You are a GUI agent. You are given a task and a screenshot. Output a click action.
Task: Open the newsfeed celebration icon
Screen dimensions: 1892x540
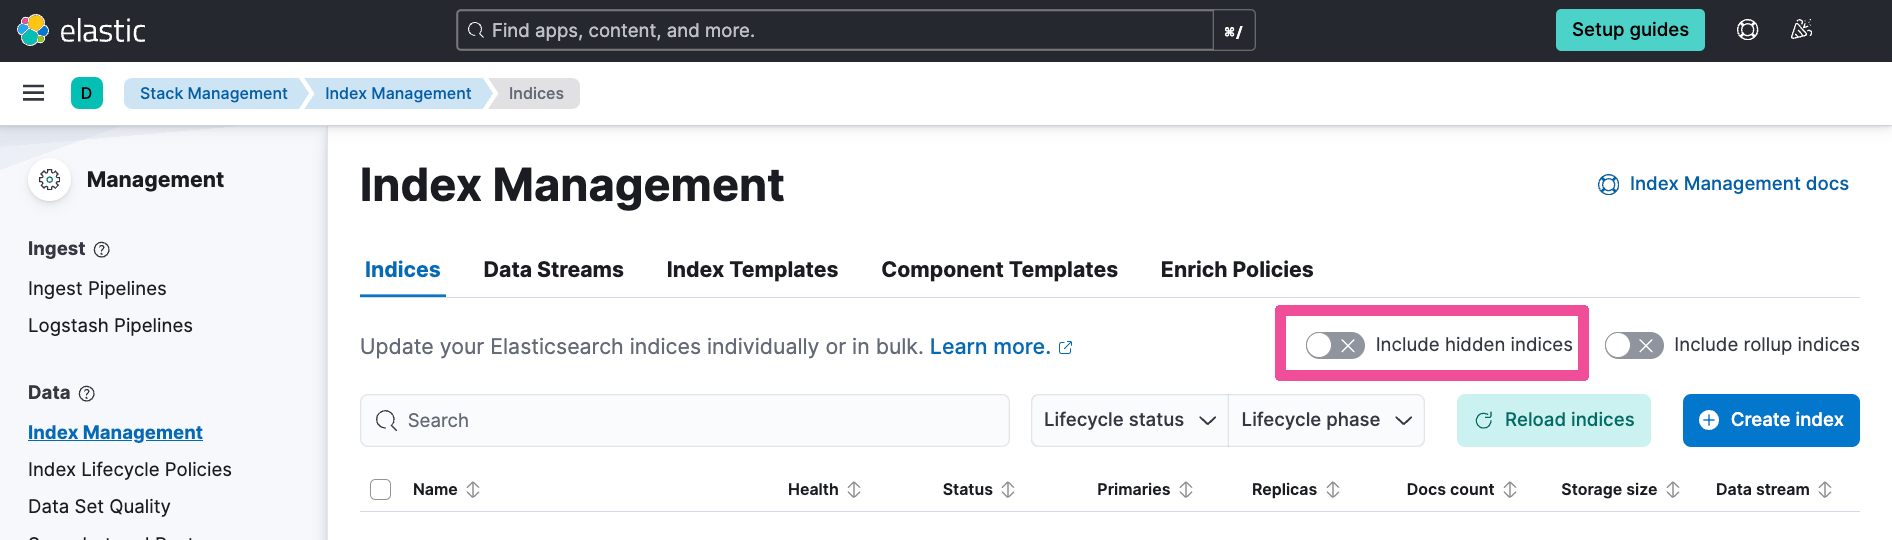[x=1801, y=30]
